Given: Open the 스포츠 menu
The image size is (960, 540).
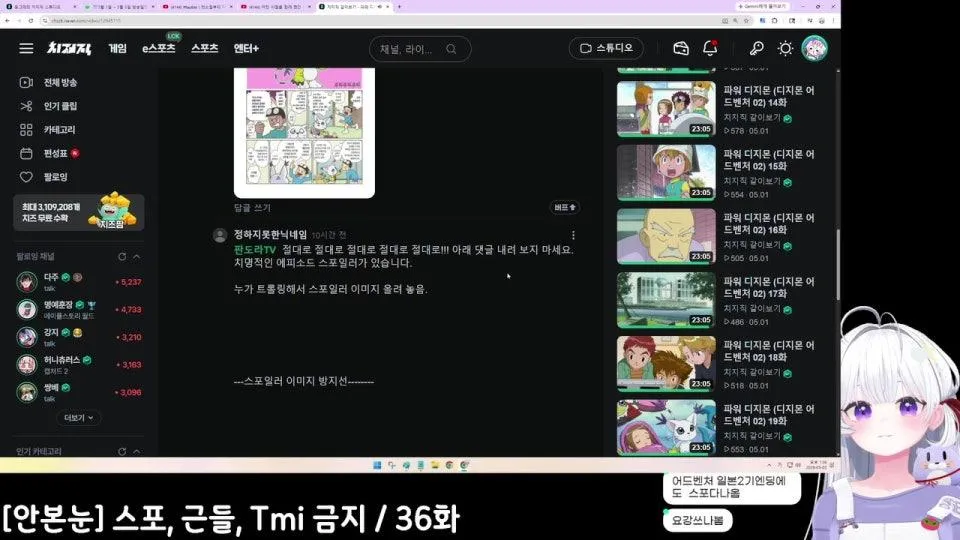Looking at the screenshot, I should [204, 48].
